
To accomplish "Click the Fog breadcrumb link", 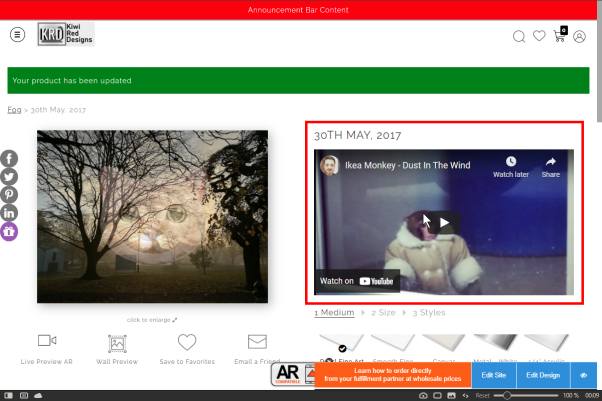I will click(x=14, y=110).
